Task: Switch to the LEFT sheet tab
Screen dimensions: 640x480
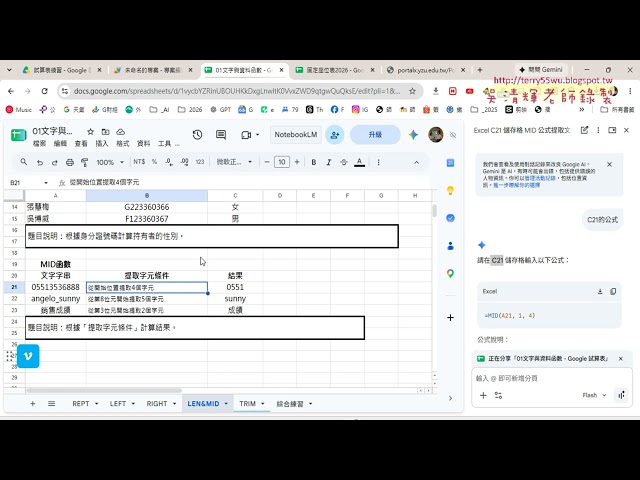Action: click(x=118, y=404)
